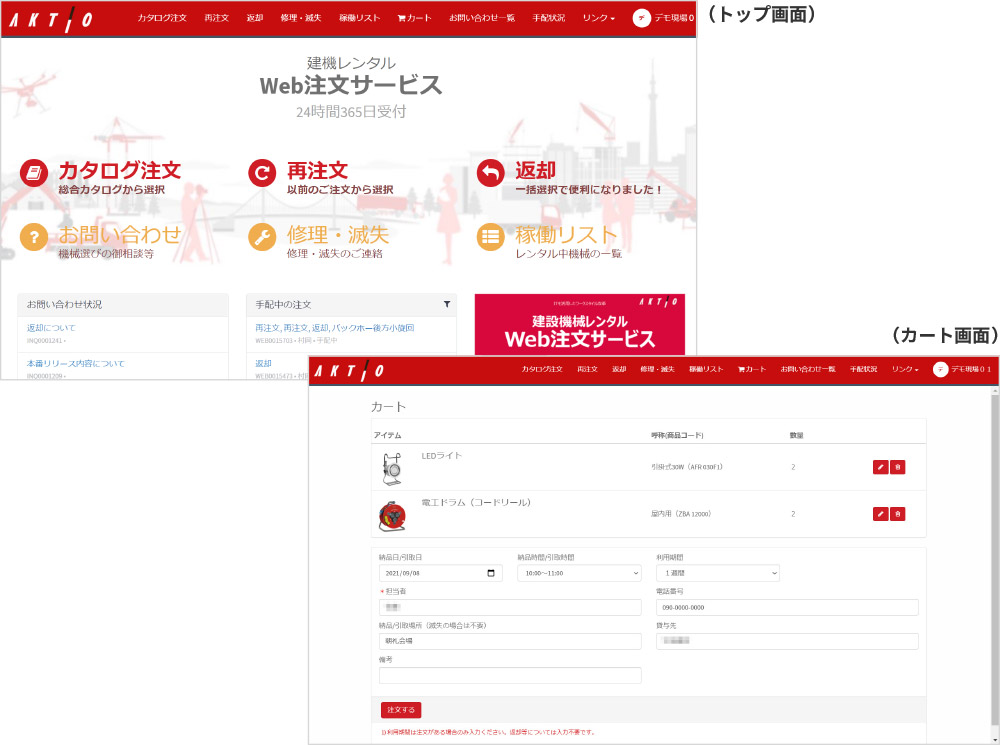
Task: Click the AKTIO logo in top screen
Action: point(51,19)
